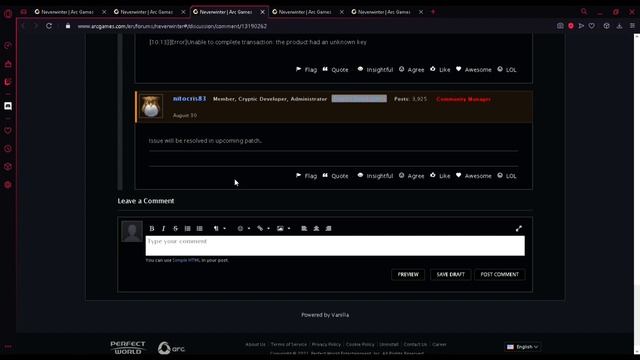
Task: Click the SAVE DRAFT button
Action: coord(451,274)
